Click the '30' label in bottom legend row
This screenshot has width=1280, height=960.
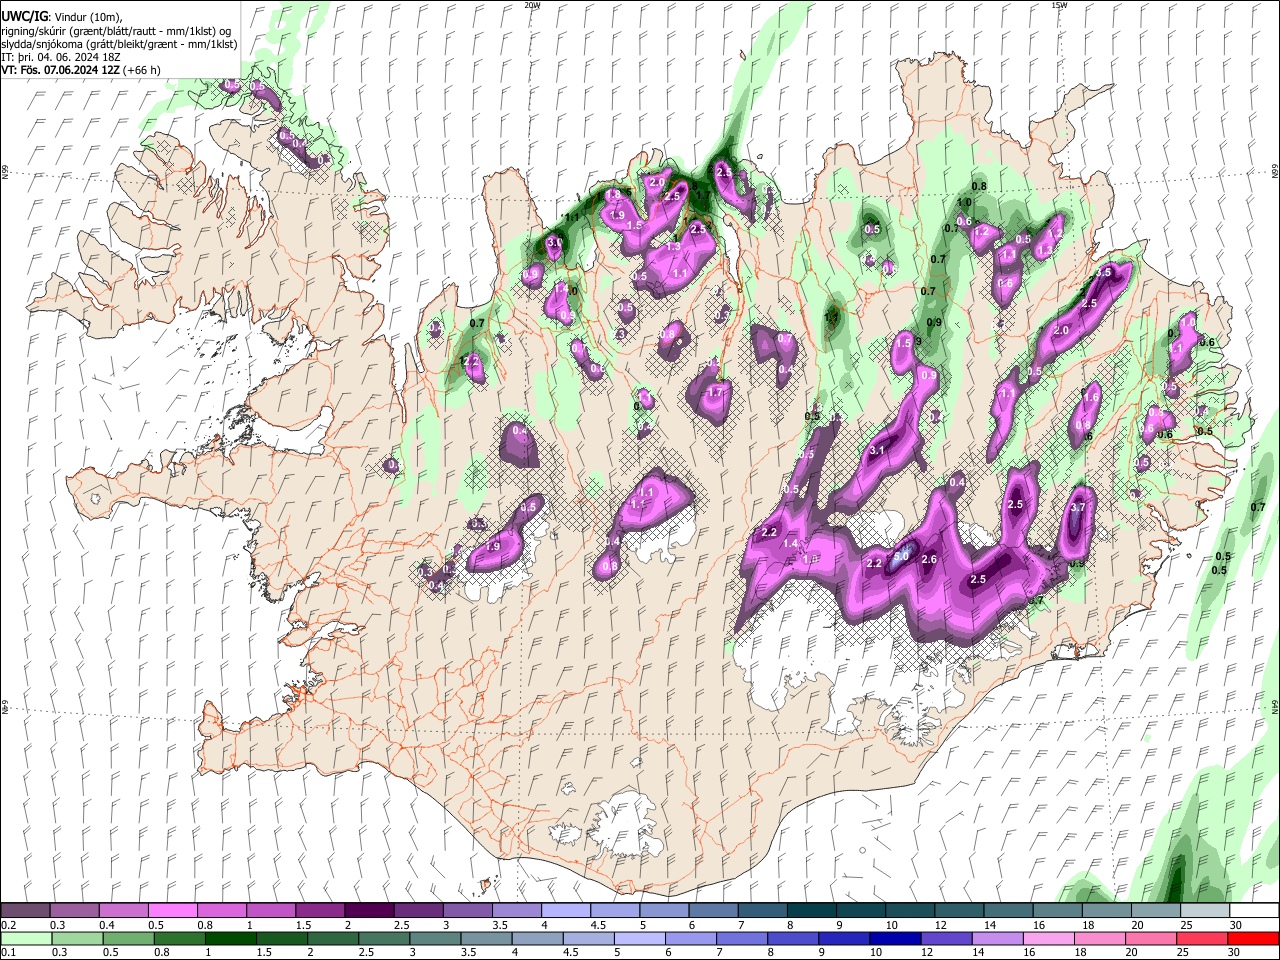click(x=1236, y=952)
